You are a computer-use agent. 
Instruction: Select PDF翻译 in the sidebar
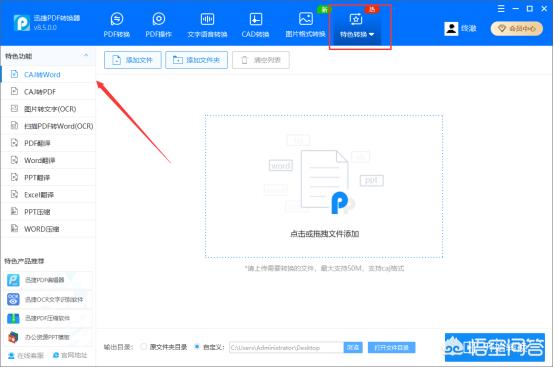coord(48,143)
